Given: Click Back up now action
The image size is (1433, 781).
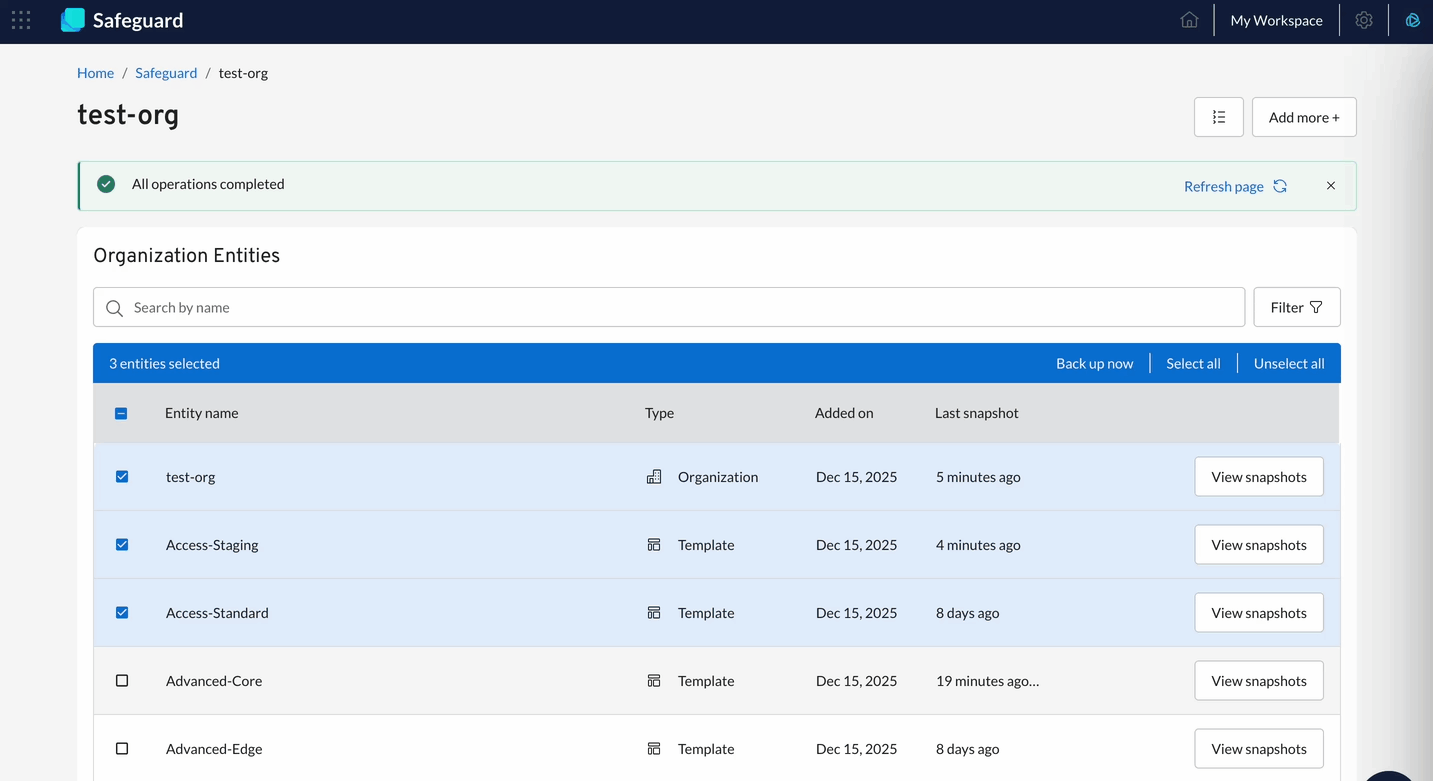Looking at the screenshot, I should [1094, 363].
